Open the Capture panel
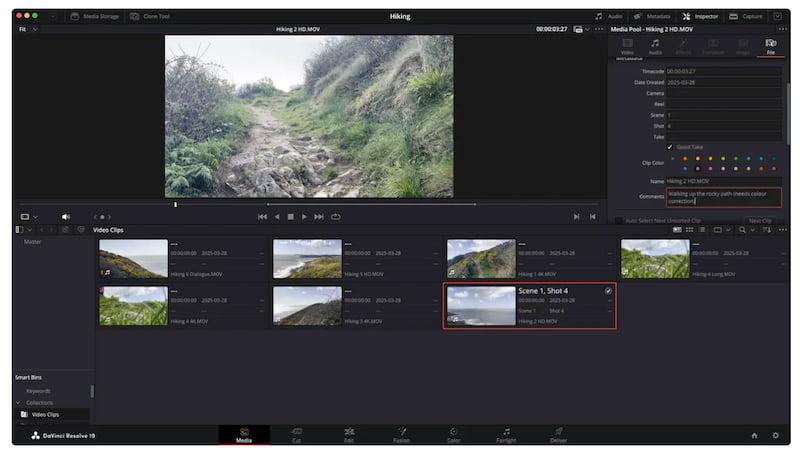This screenshot has width=800, height=454. point(745,16)
